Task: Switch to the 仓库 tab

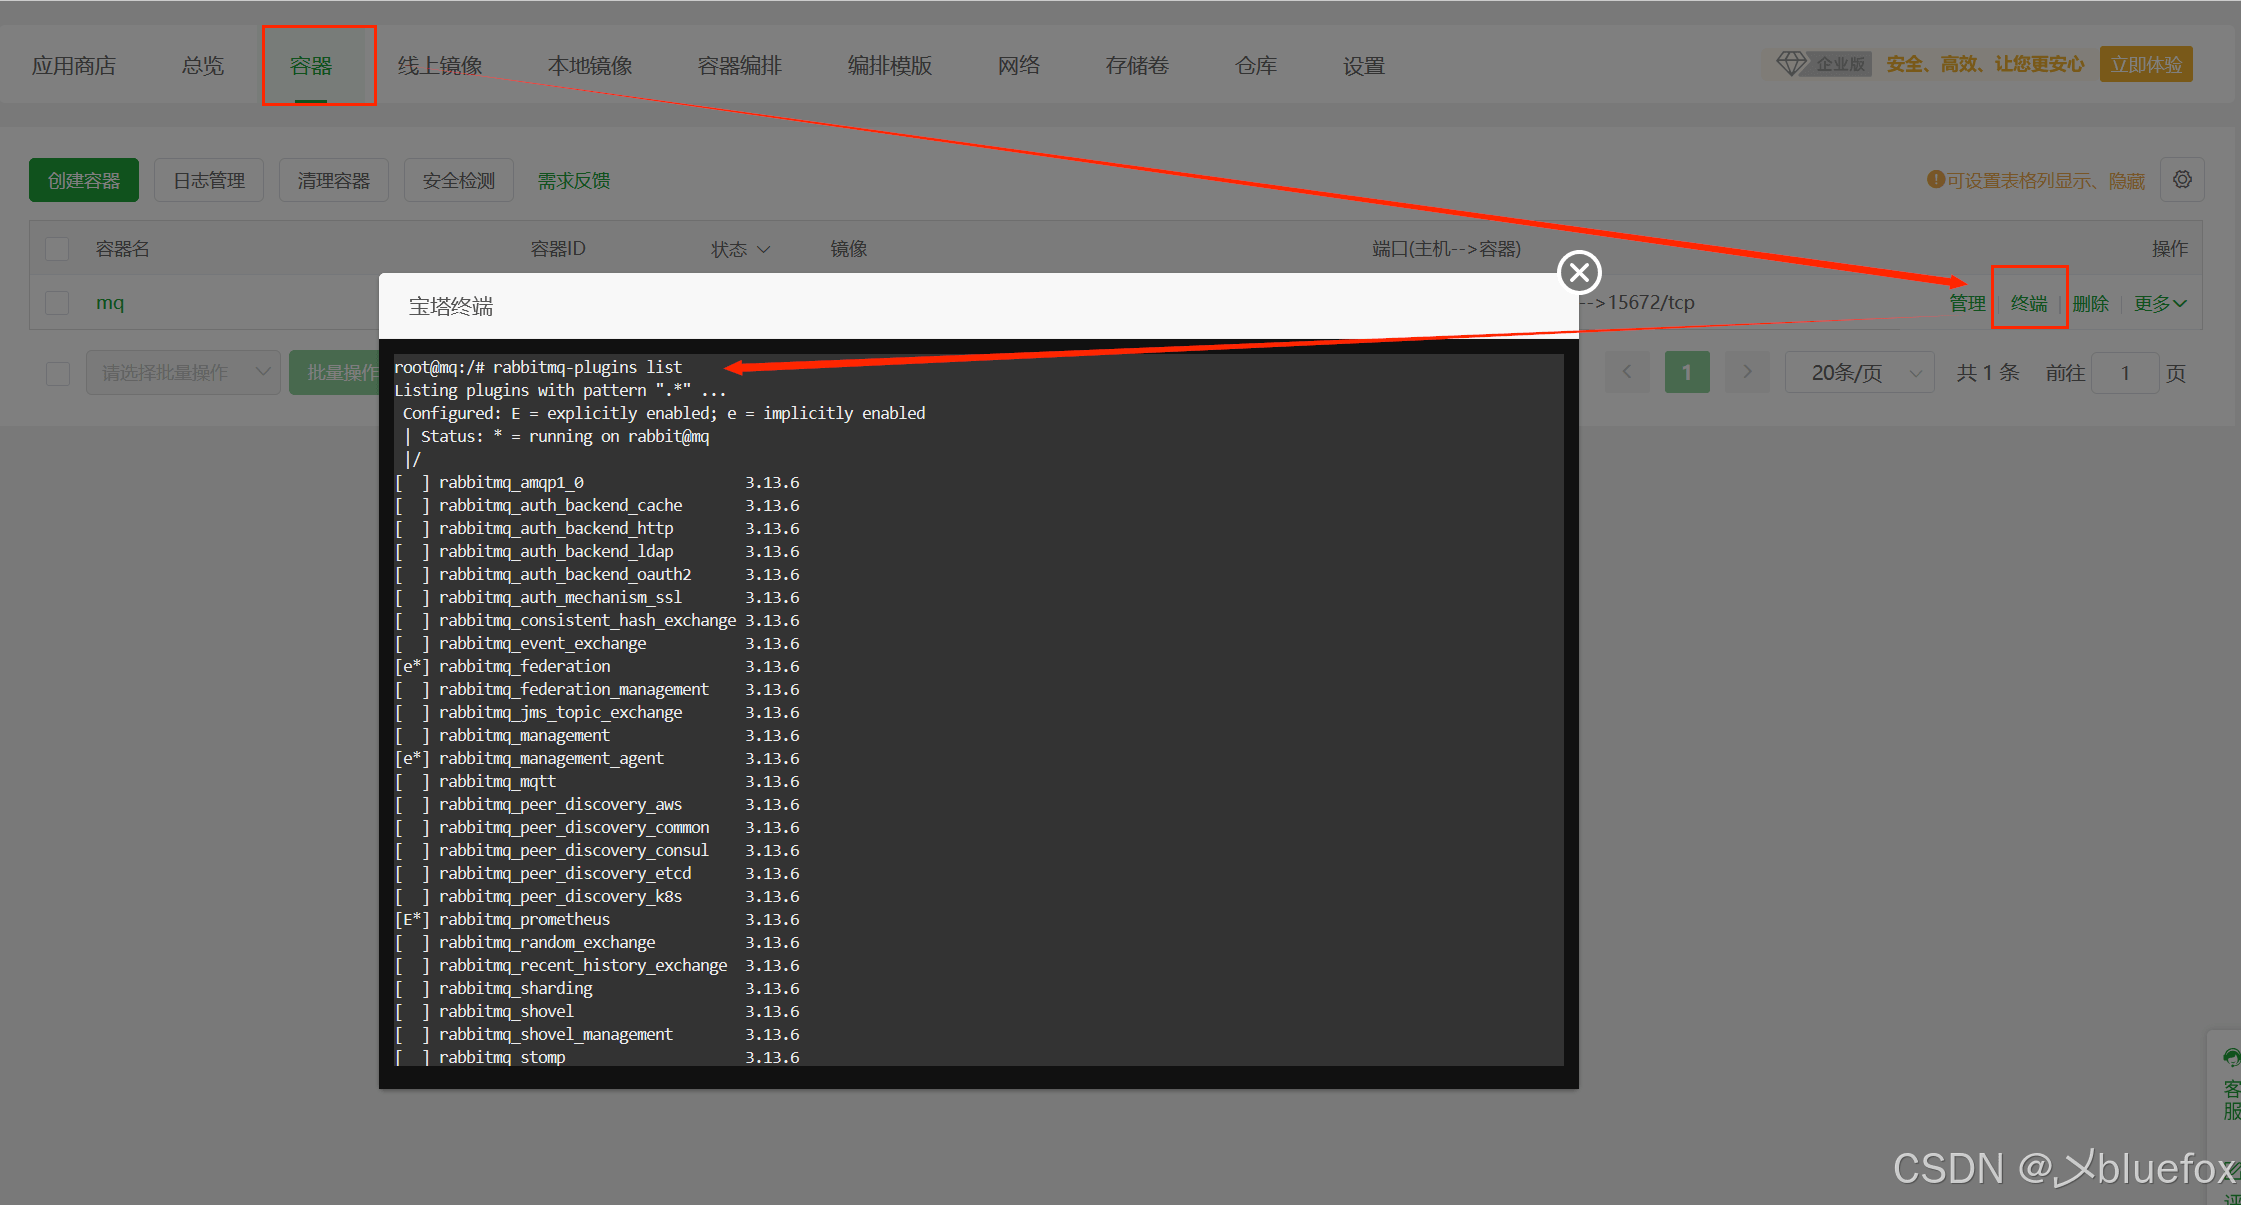Action: click(x=1256, y=66)
